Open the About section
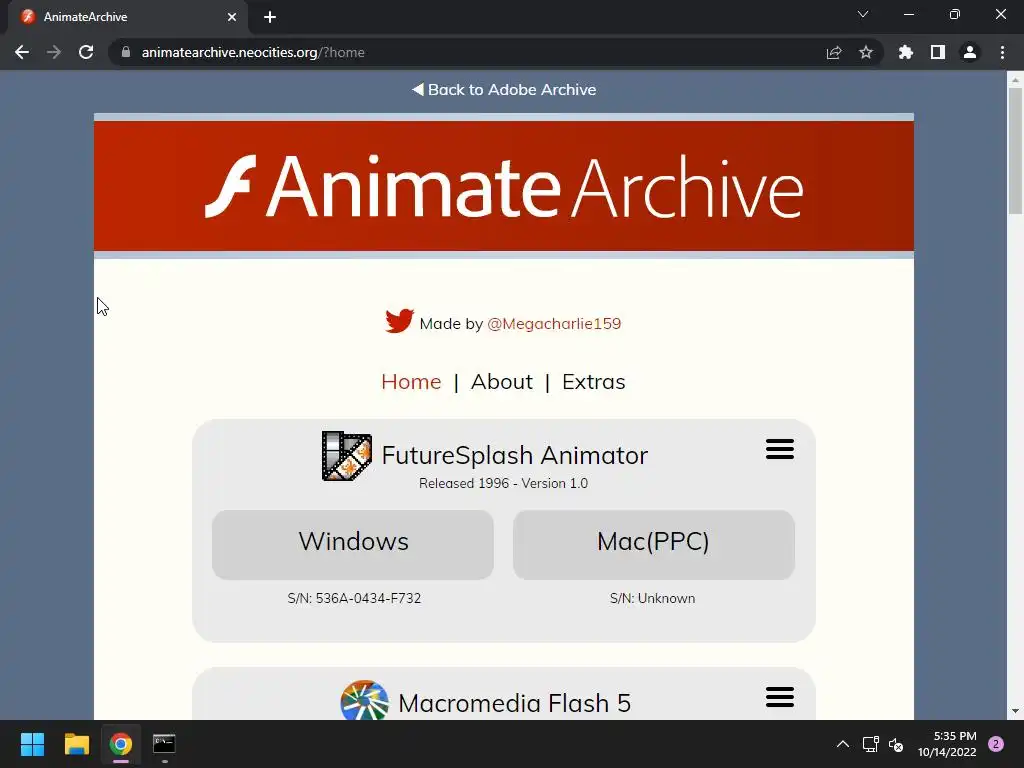This screenshot has width=1024, height=768. click(x=502, y=381)
